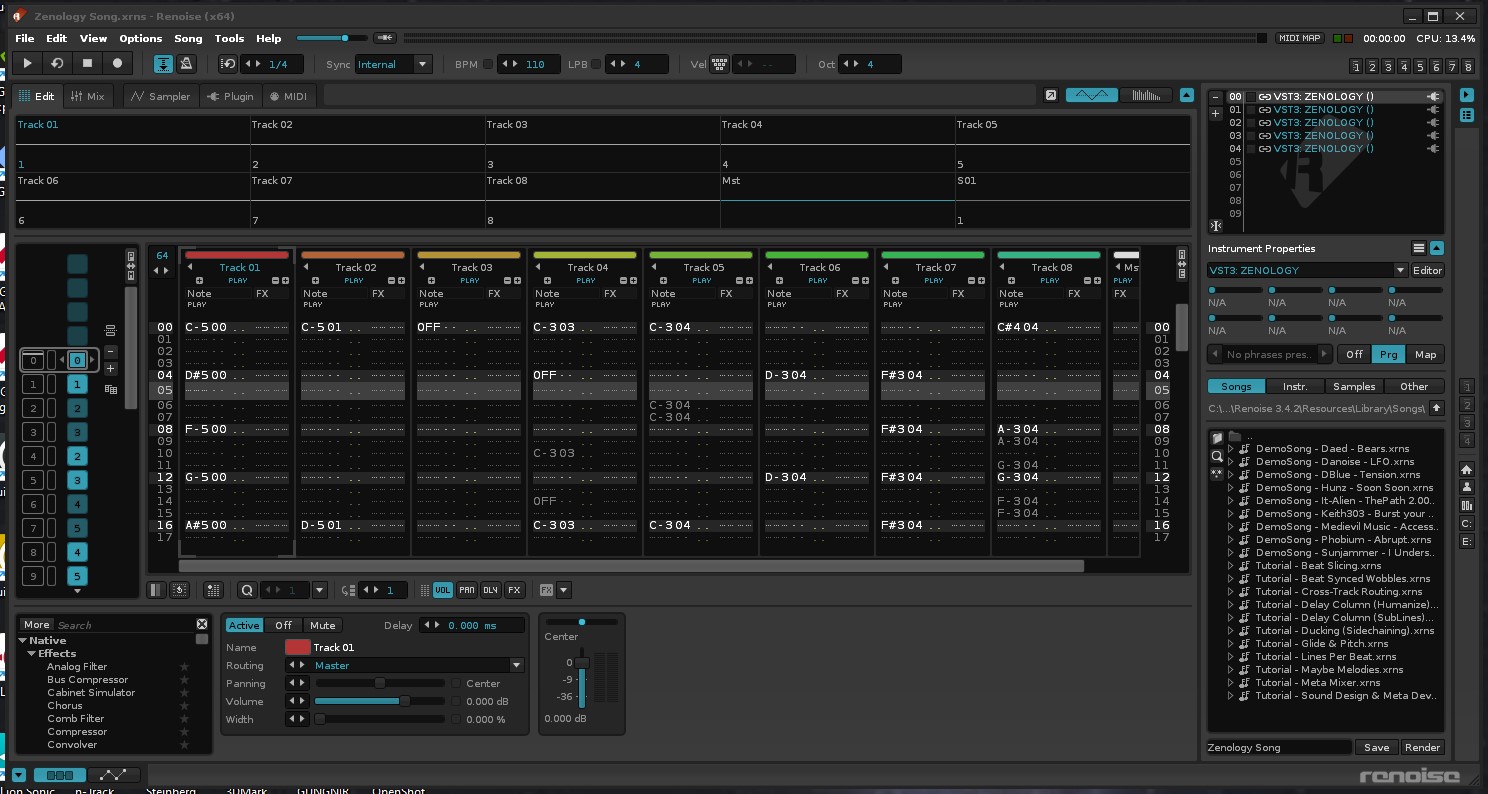Set Track 01 state to Mute
1488x794 pixels.
[322, 625]
